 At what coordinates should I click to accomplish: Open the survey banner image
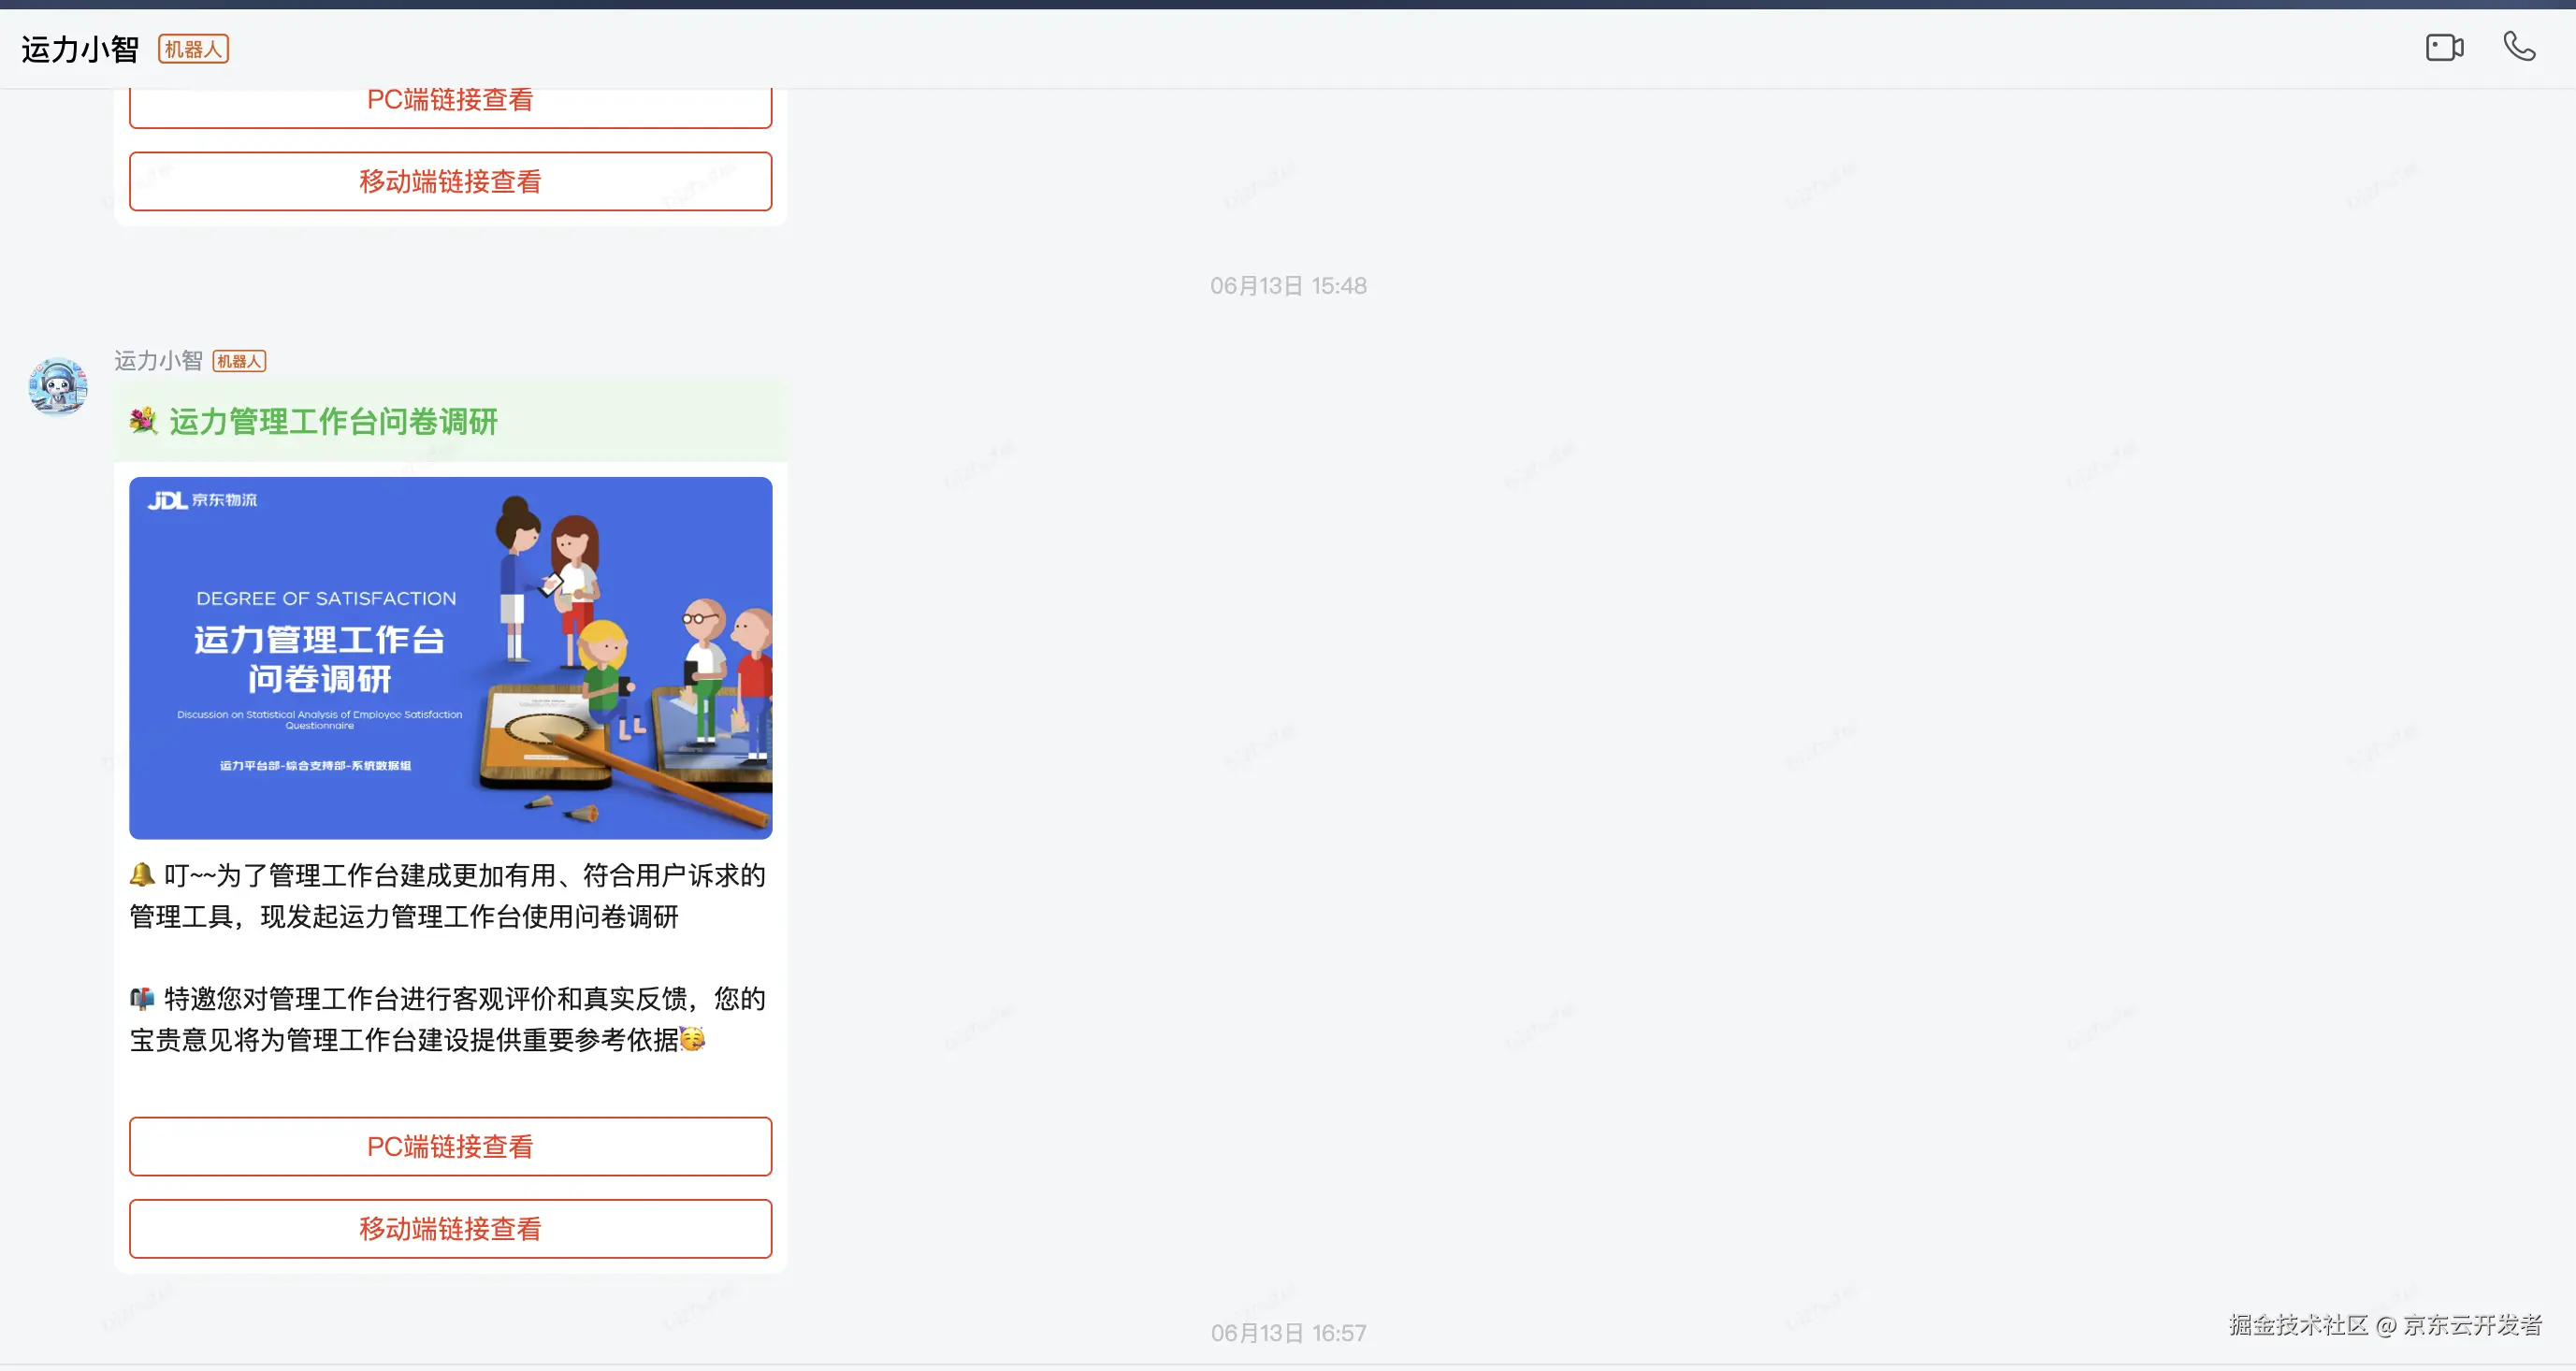(450, 657)
